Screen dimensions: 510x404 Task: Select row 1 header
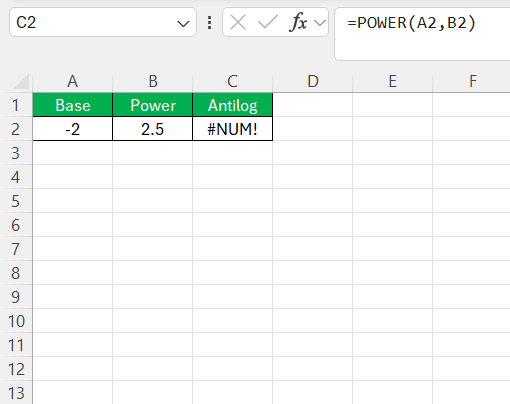pyautogui.click(x=16, y=105)
